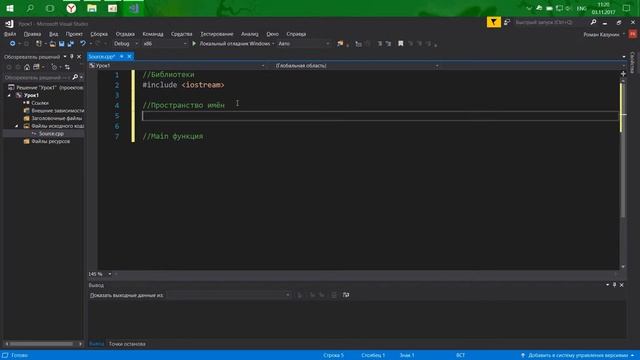Screen dimensions: 640x360
Task: Open the Сборка menu
Action: [99, 34]
